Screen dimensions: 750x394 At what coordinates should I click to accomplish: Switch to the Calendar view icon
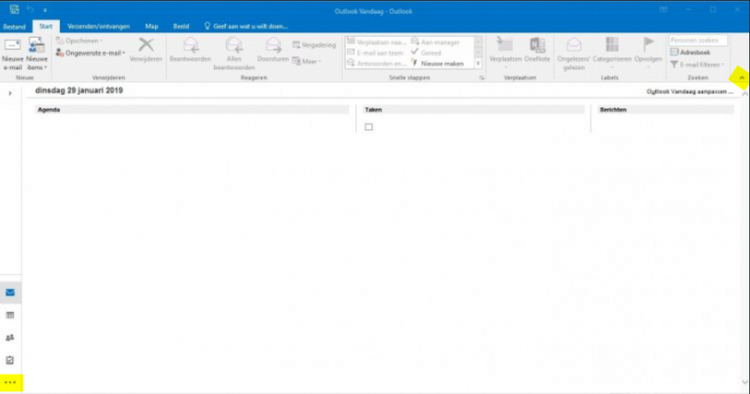[x=10, y=315]
